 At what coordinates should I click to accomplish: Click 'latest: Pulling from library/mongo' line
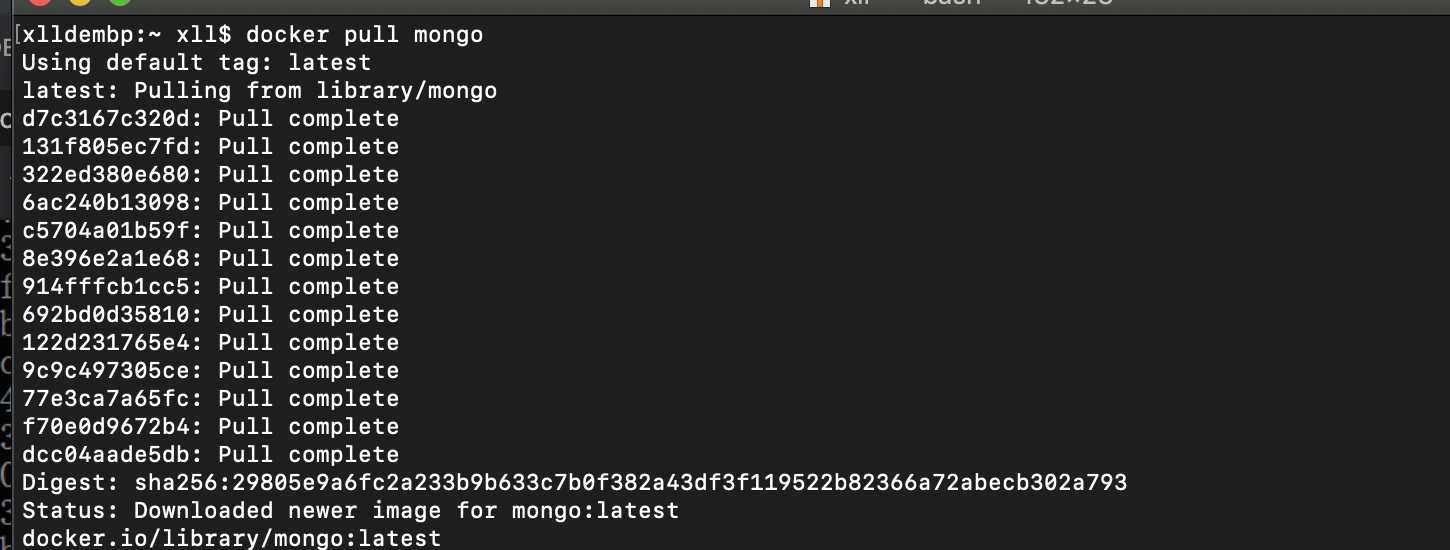(260, 91)
